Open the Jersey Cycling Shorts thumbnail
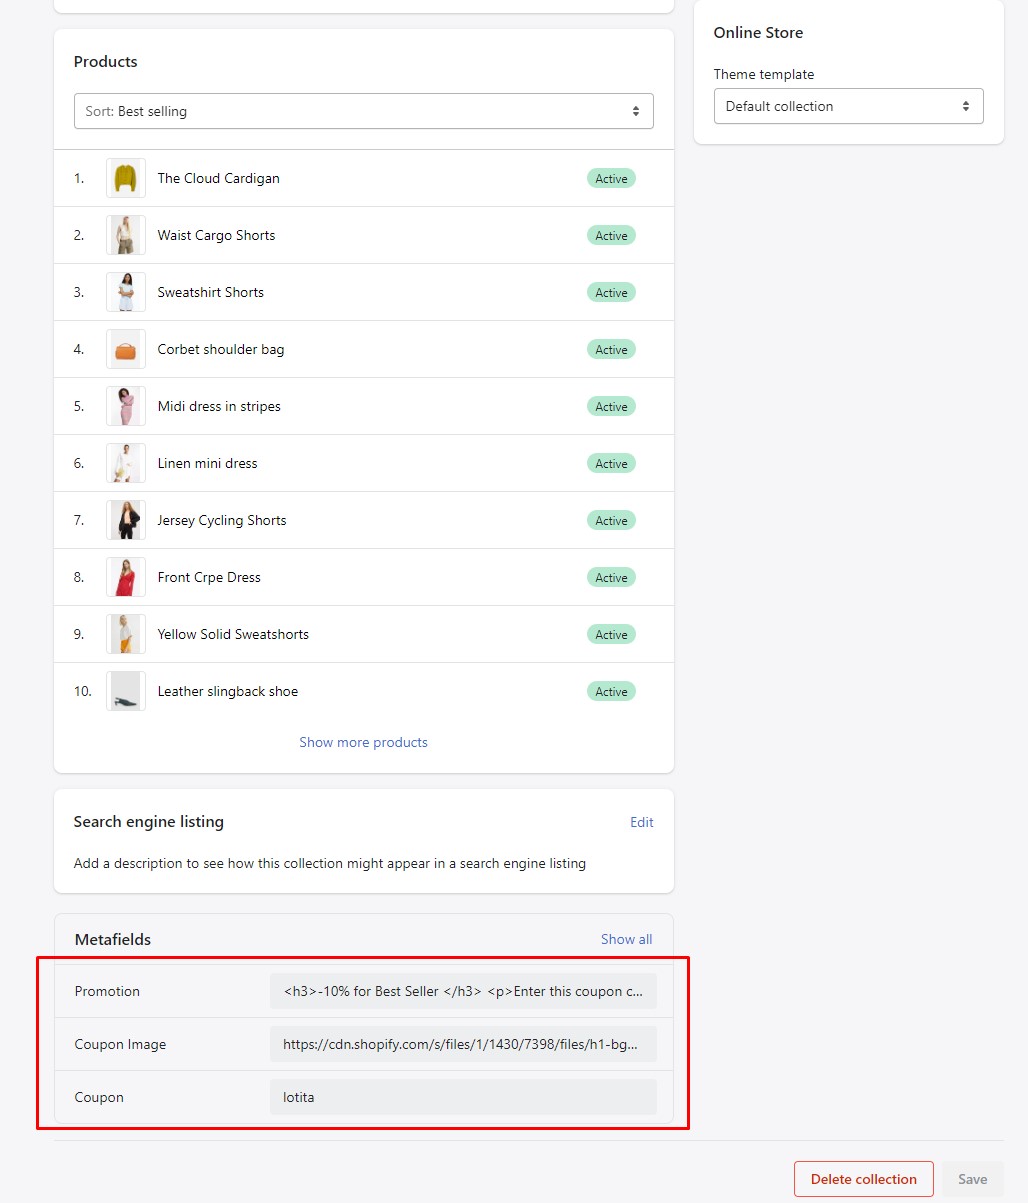Screen dimensions: 1028x1203 [126, 520]
